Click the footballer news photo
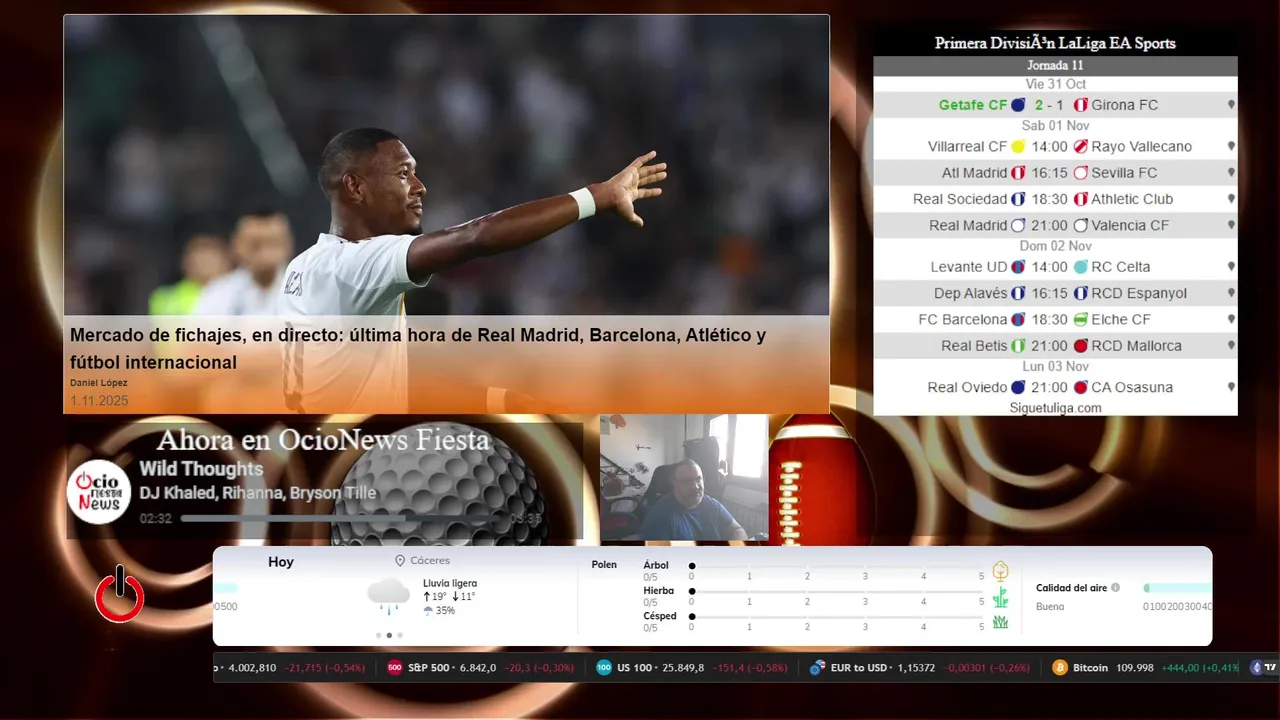 point(446,166)
